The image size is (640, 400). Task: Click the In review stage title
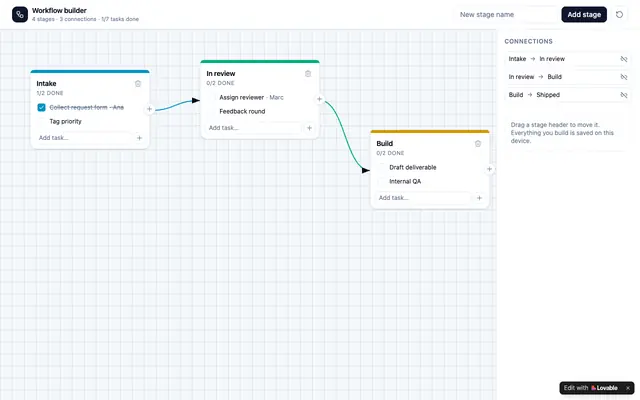click(x=221, y=74)
